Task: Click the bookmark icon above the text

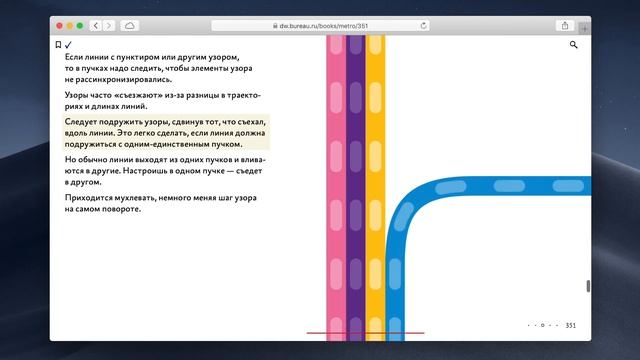Action: coord(58,44)
